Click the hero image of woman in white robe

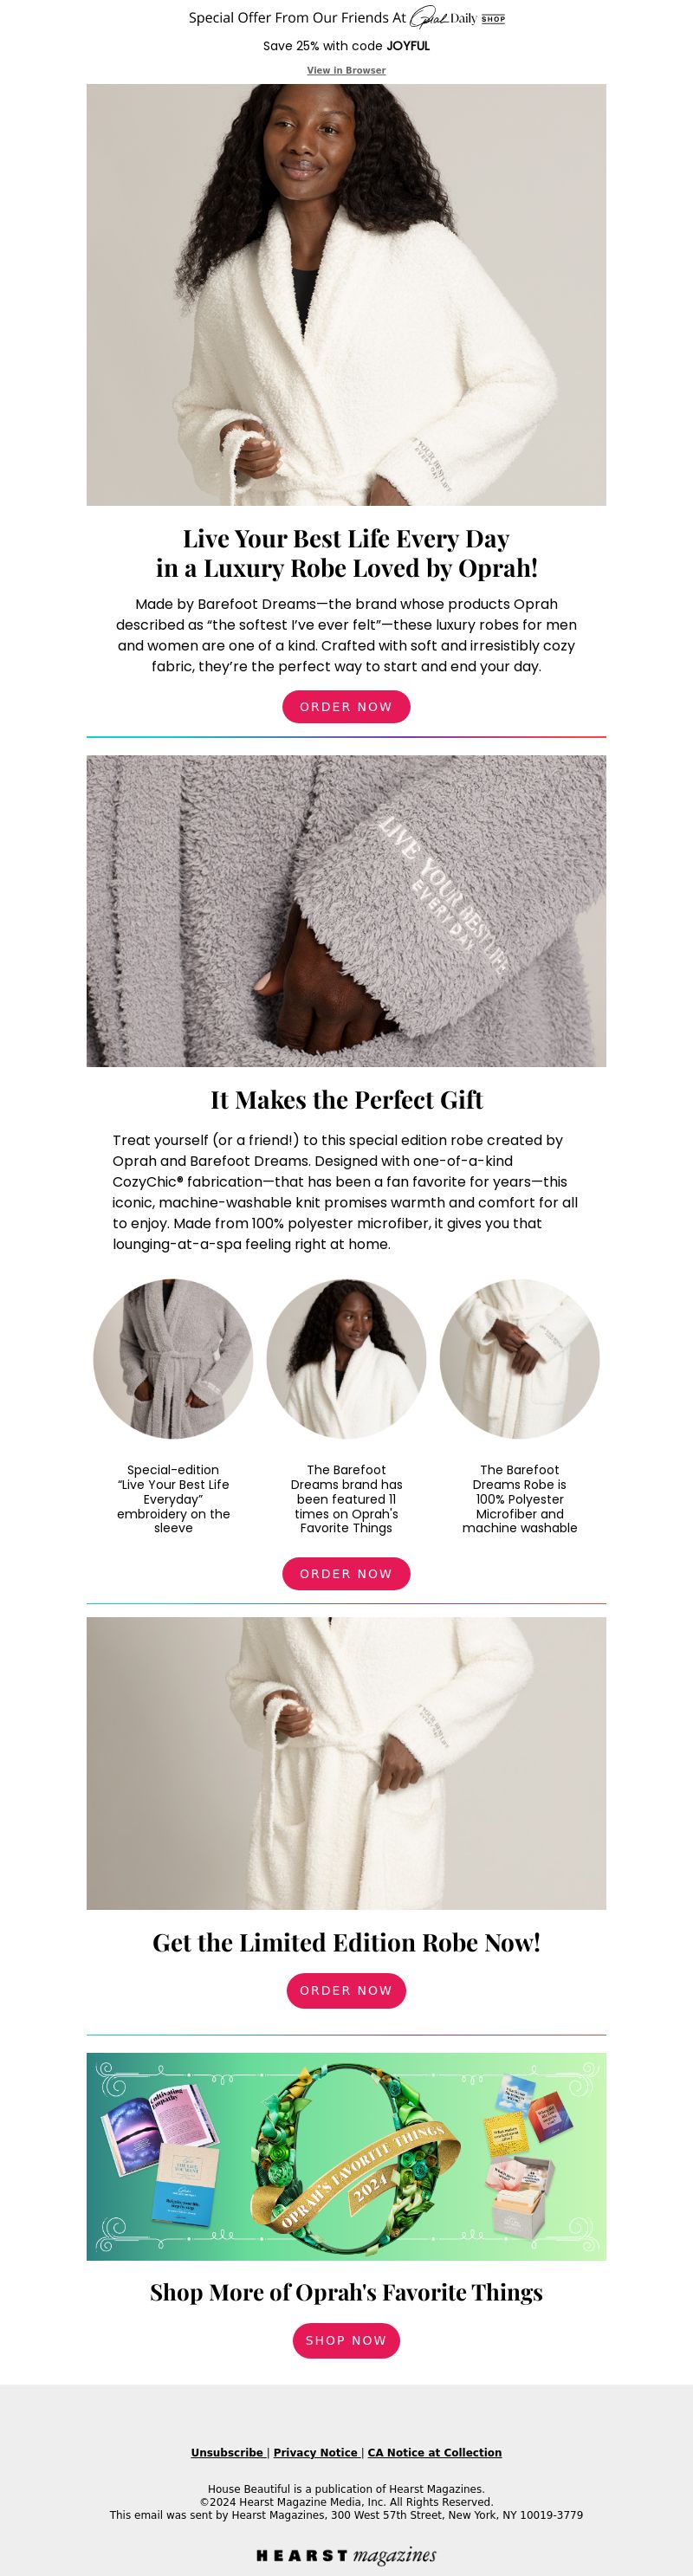[x=346, y=294]
